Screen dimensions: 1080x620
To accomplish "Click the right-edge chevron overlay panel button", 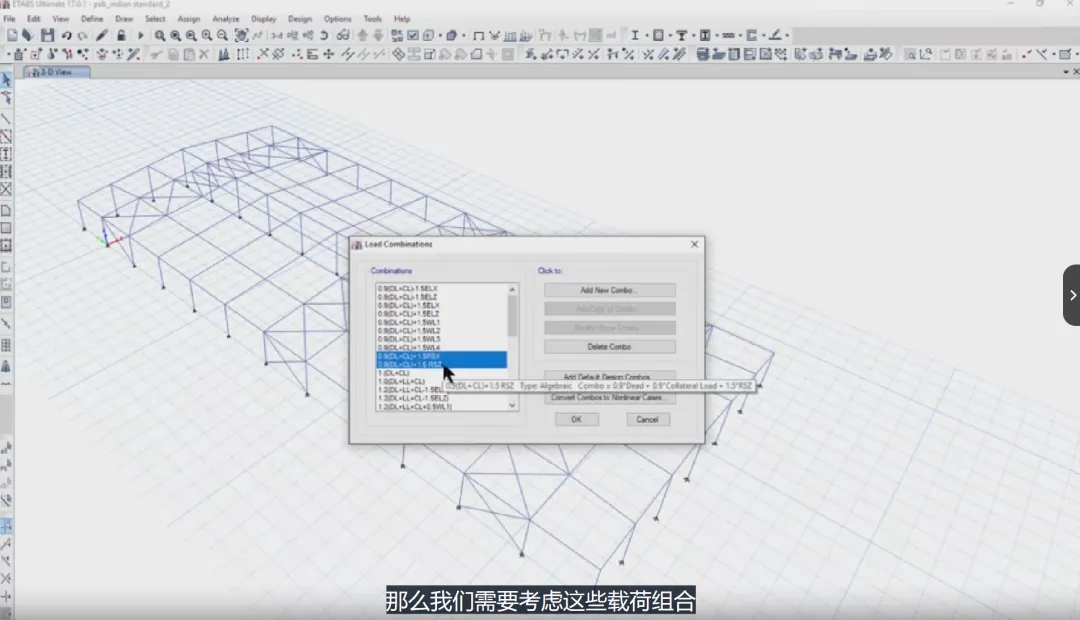I will click(1072, 295).
